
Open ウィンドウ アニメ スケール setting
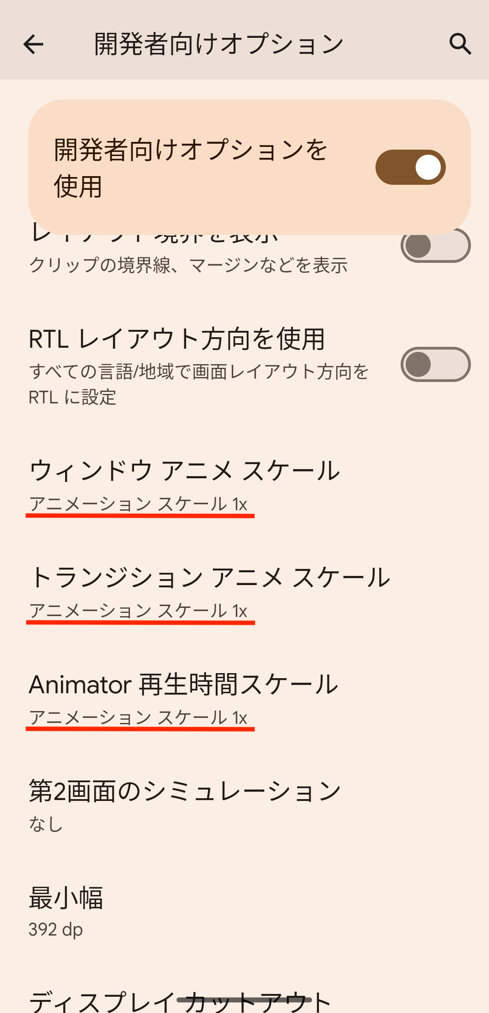[x=244, y=485]
